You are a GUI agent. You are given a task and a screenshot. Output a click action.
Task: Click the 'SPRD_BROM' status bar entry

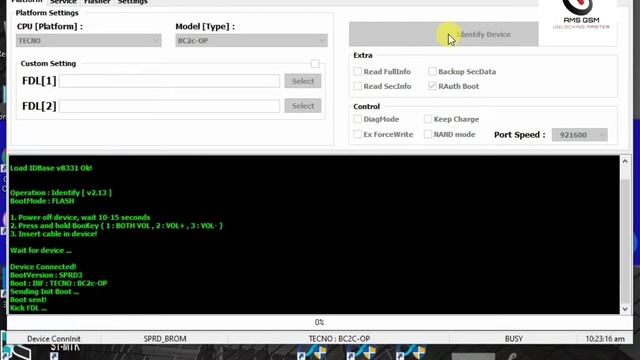pyautogui.click(x=165, y=339)
